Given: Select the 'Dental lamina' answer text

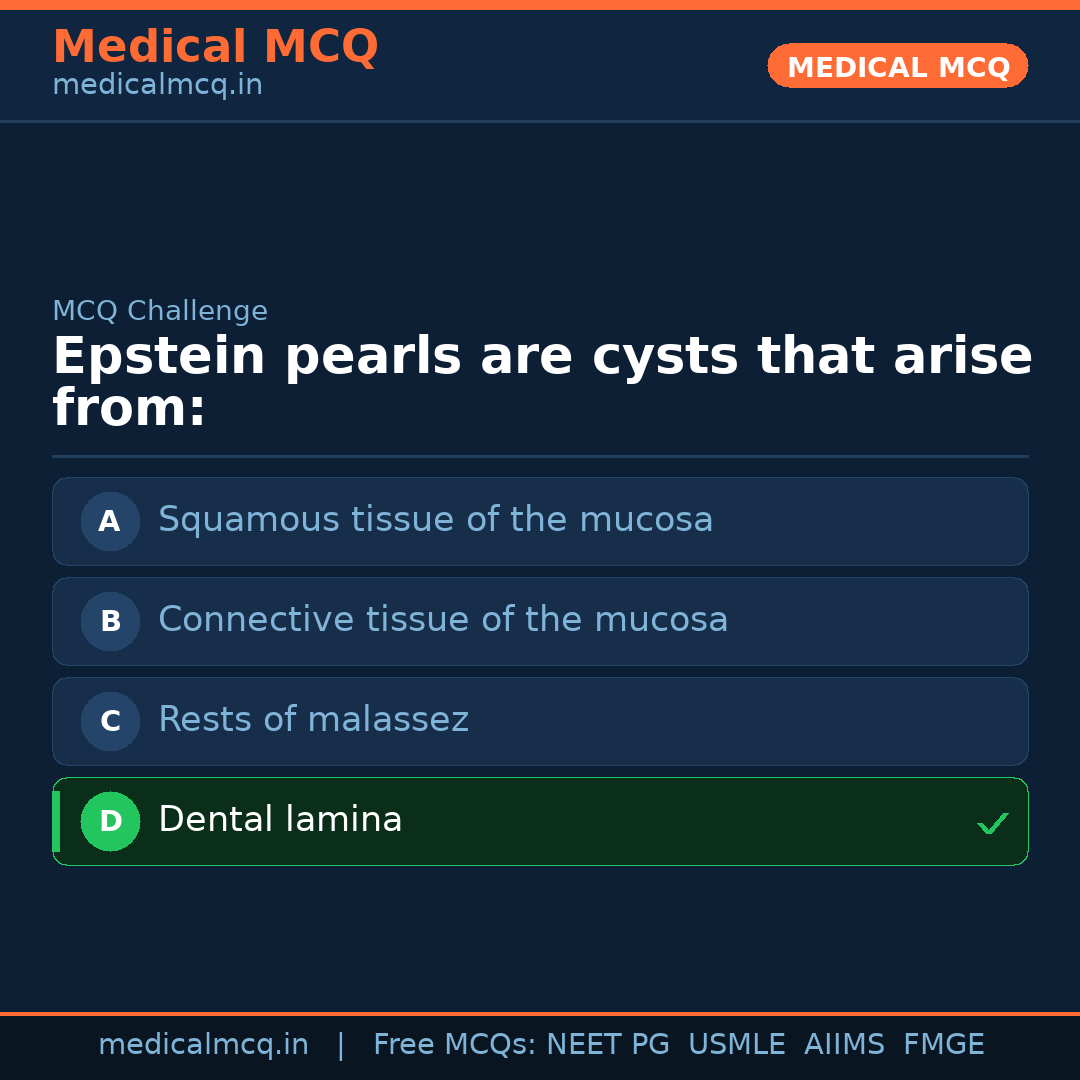Looking at the screenshot, I should click(280, 820).
